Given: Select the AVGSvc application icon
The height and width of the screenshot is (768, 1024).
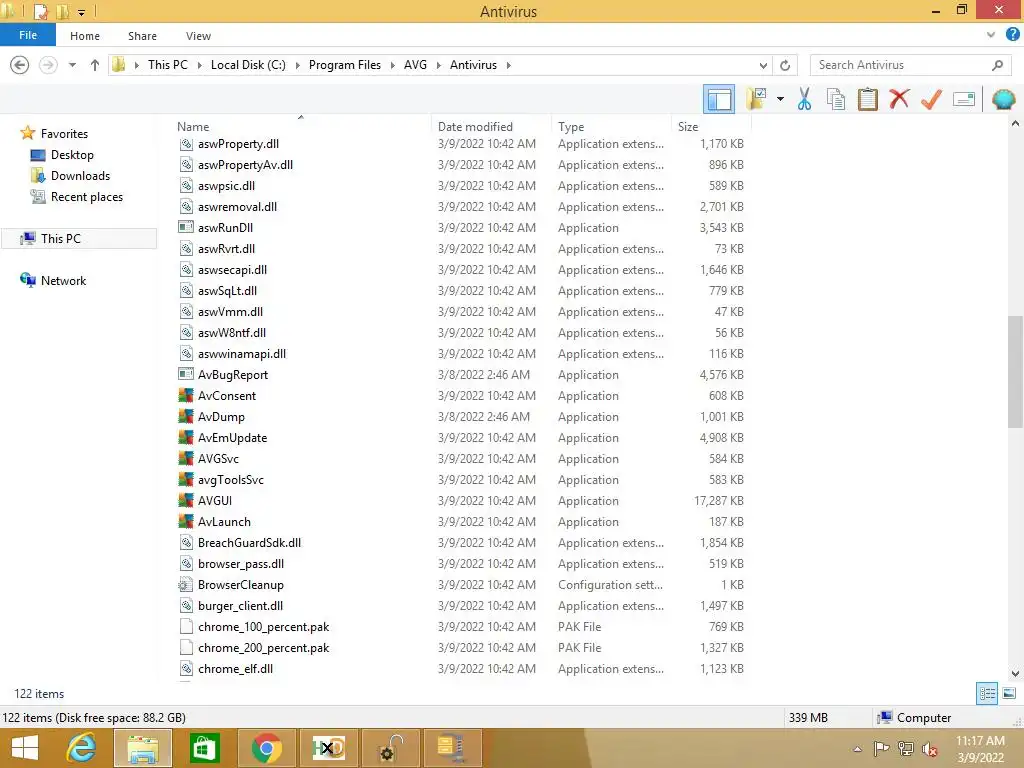Looking at the screenshot, I should pyautogui.click(x=186, y=459).
